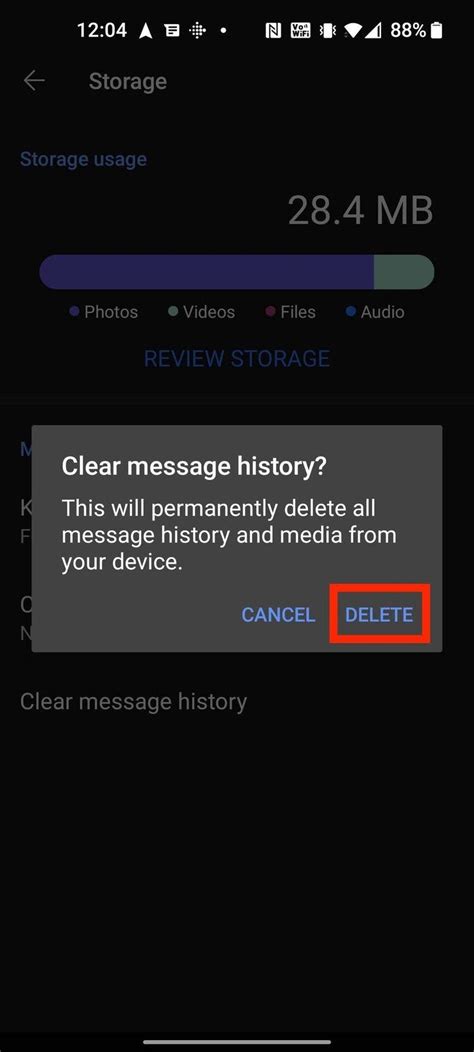Tap the vibrate mode icon

pos(328,30)
